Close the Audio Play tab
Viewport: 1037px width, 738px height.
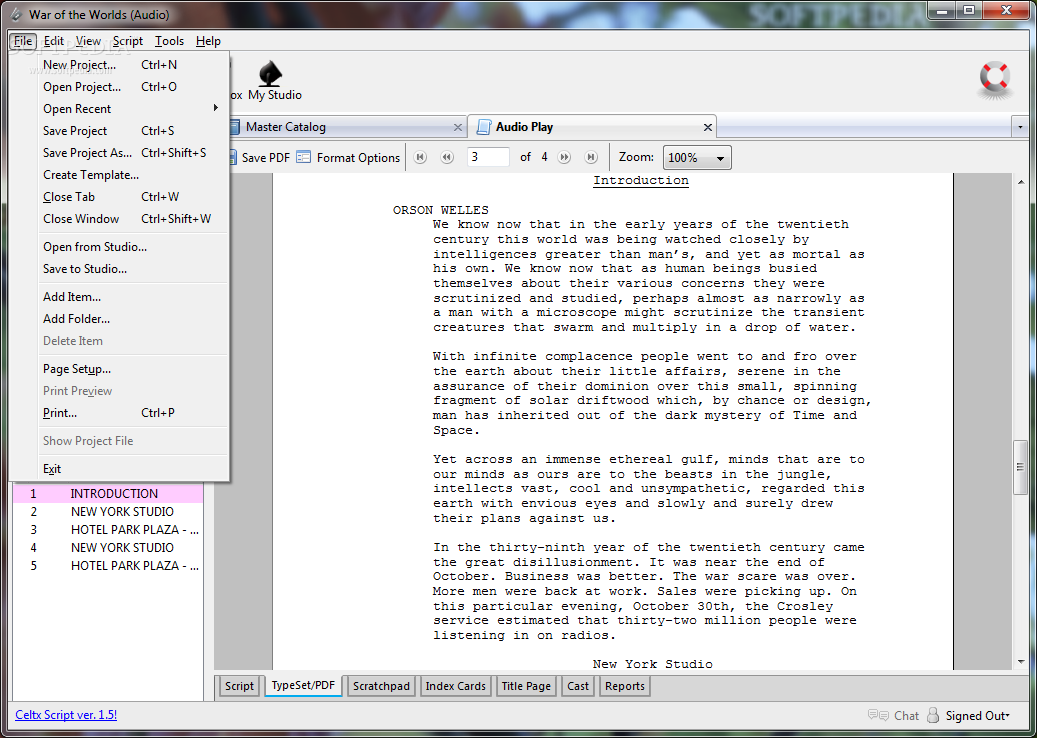pyautogui.click(x=708, y=127)
